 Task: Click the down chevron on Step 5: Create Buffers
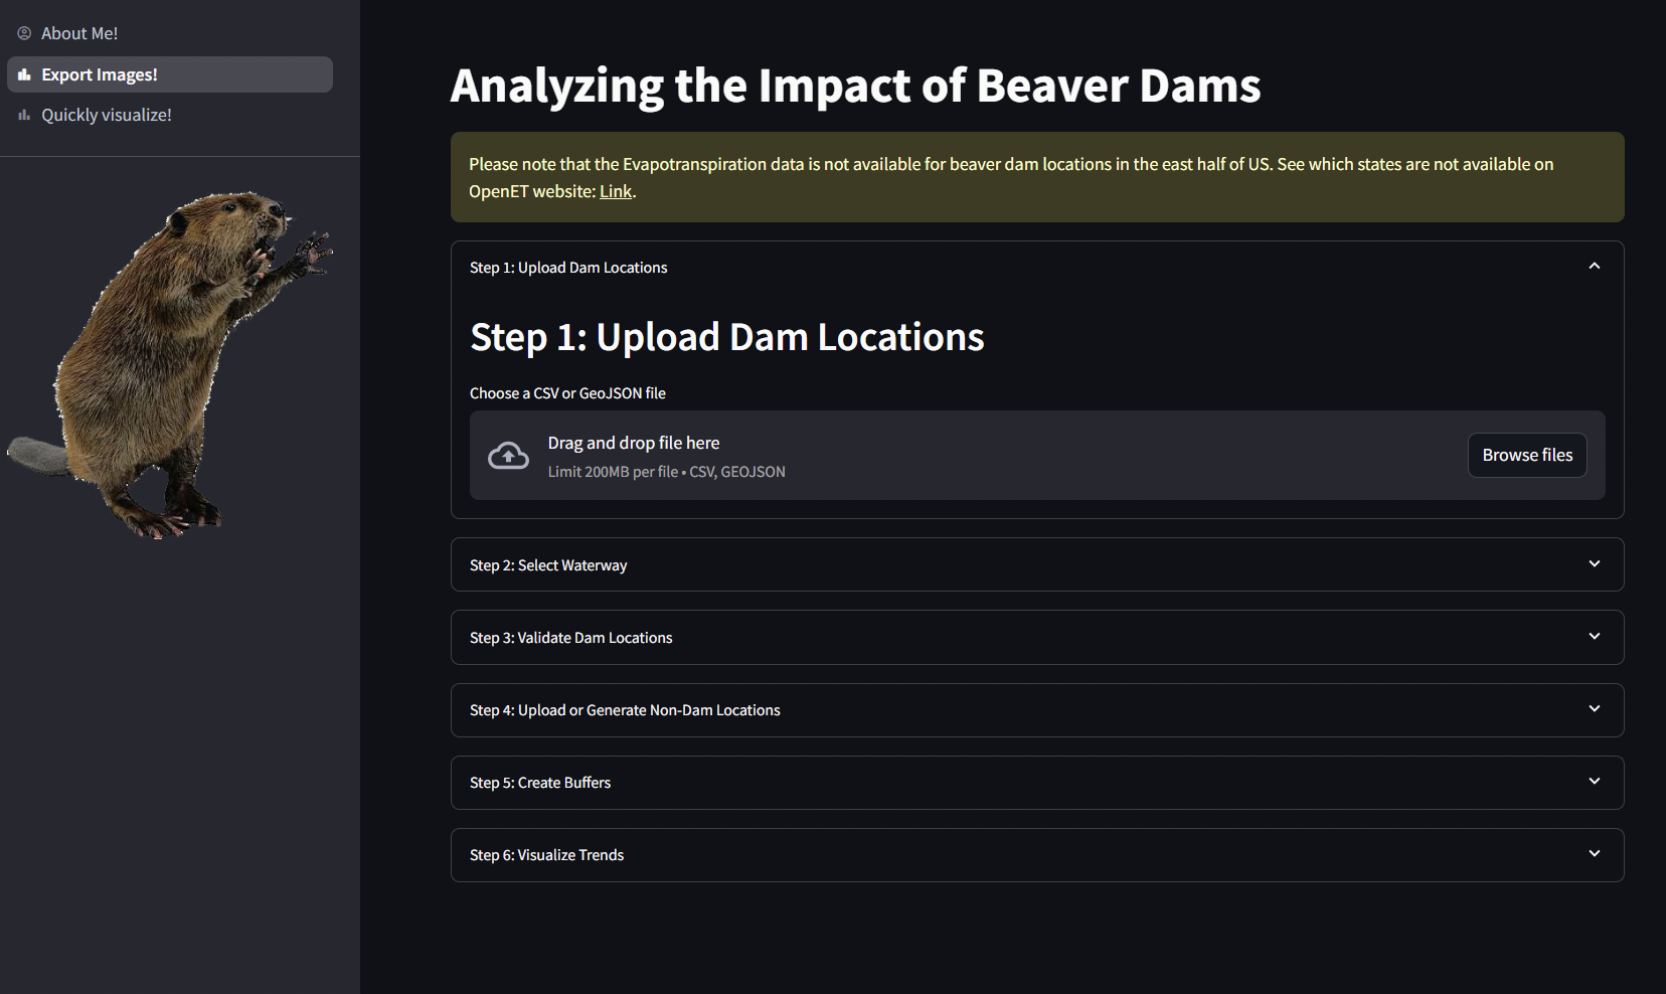(1594, 782)
